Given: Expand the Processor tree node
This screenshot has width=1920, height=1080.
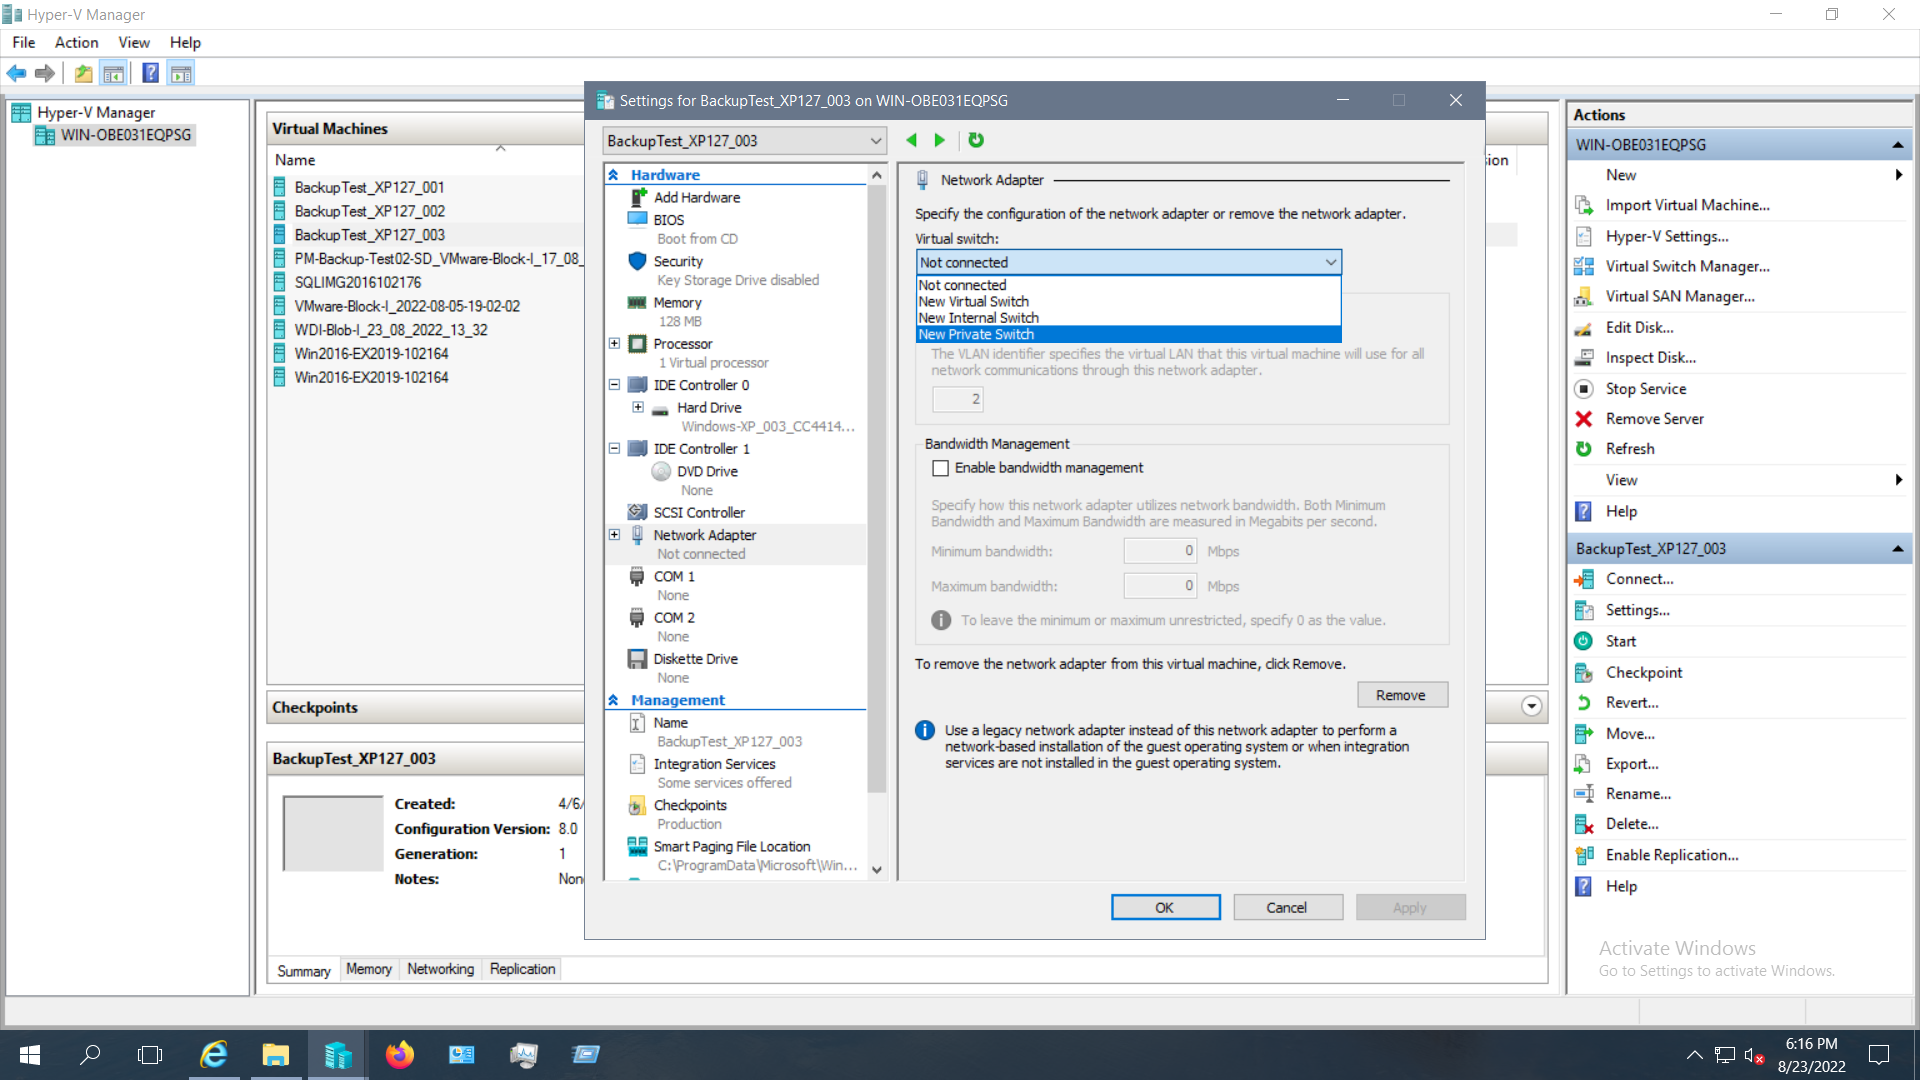Looking at the screenshot, I should tap(614, 343).
